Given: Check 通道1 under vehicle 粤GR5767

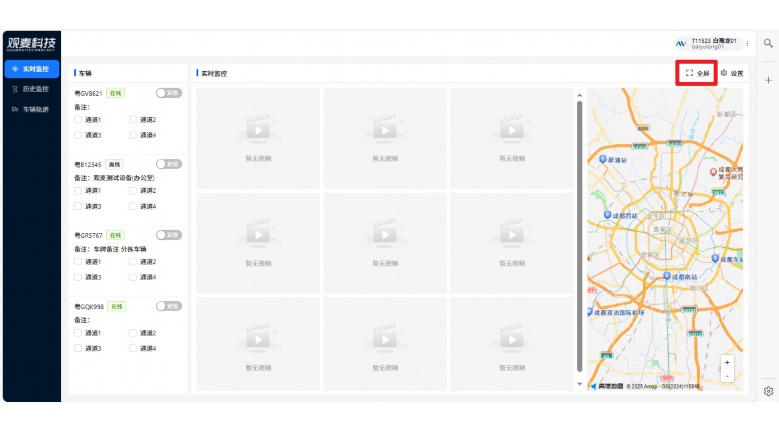Looking at the screenshot, I should (x=78, y=262).
